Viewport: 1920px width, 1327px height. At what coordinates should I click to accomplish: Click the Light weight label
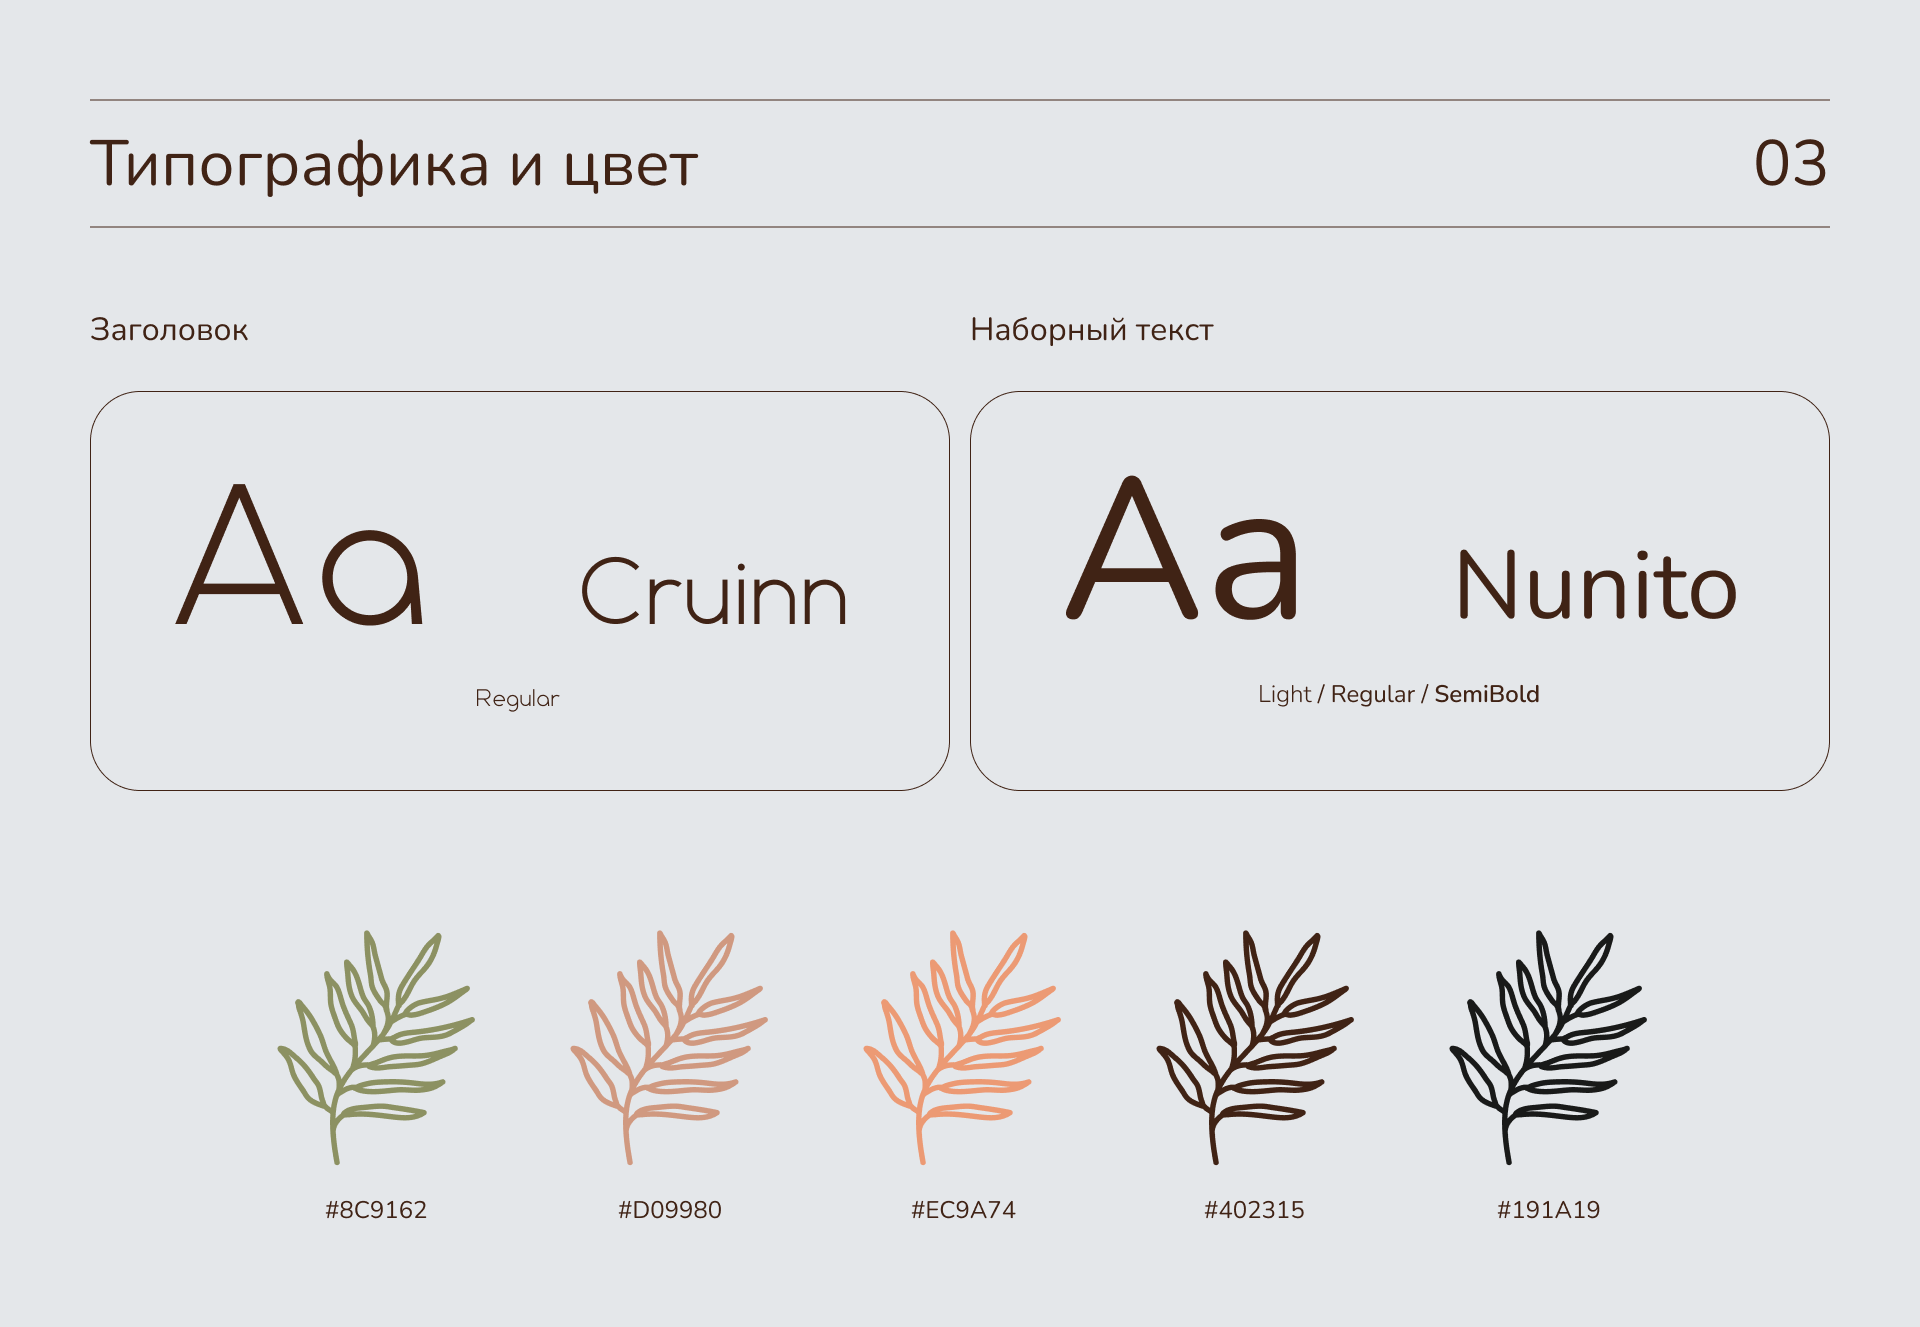click(x=1284, y=694)
